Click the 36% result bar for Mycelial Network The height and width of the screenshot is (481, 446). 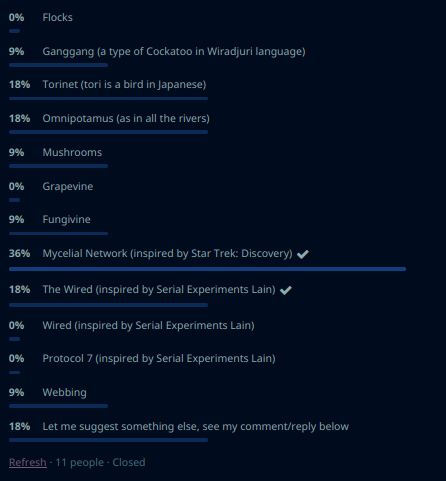[207, 269]
